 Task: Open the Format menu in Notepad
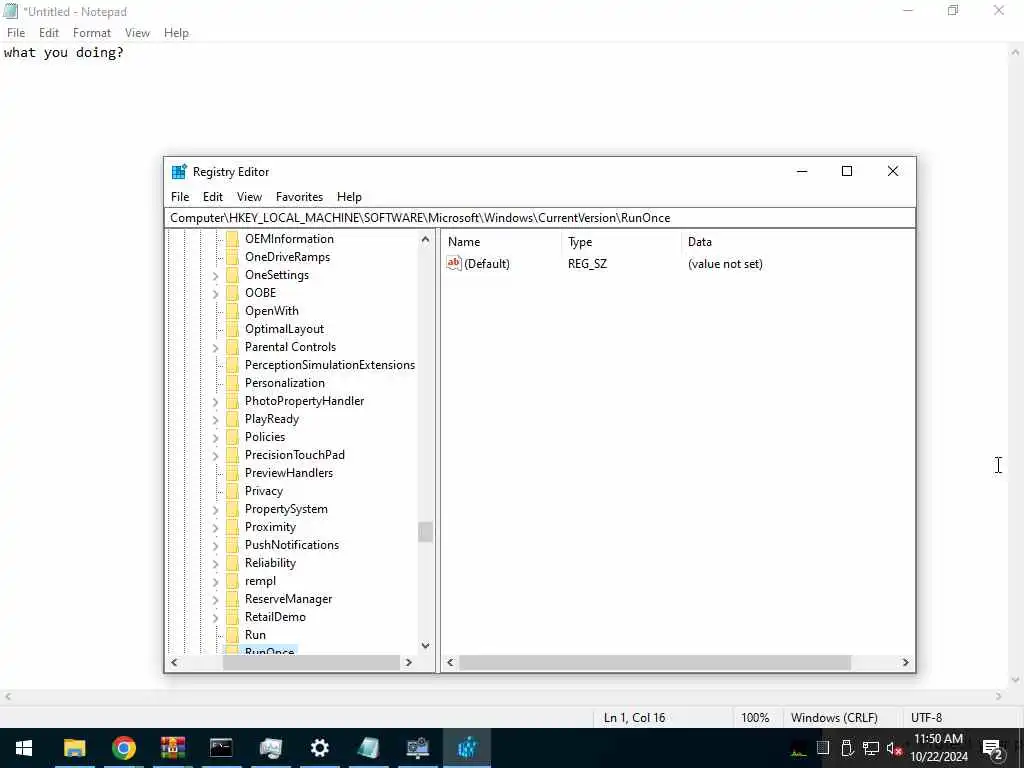pos(91,33)
